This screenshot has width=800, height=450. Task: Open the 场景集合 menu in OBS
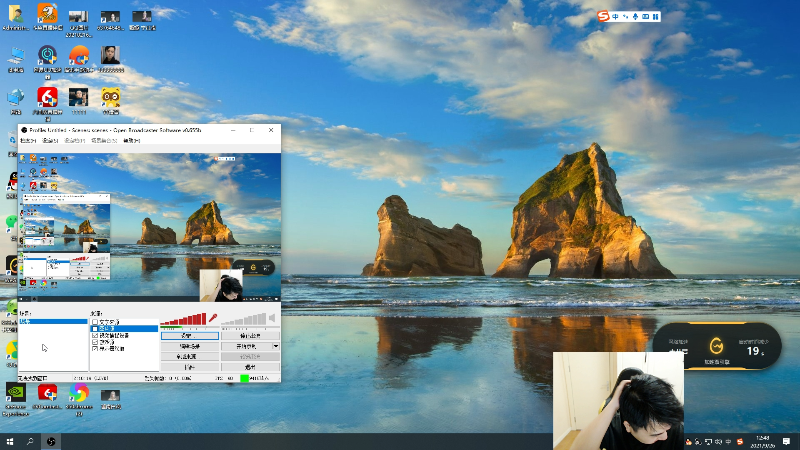(x=104, y=140)
